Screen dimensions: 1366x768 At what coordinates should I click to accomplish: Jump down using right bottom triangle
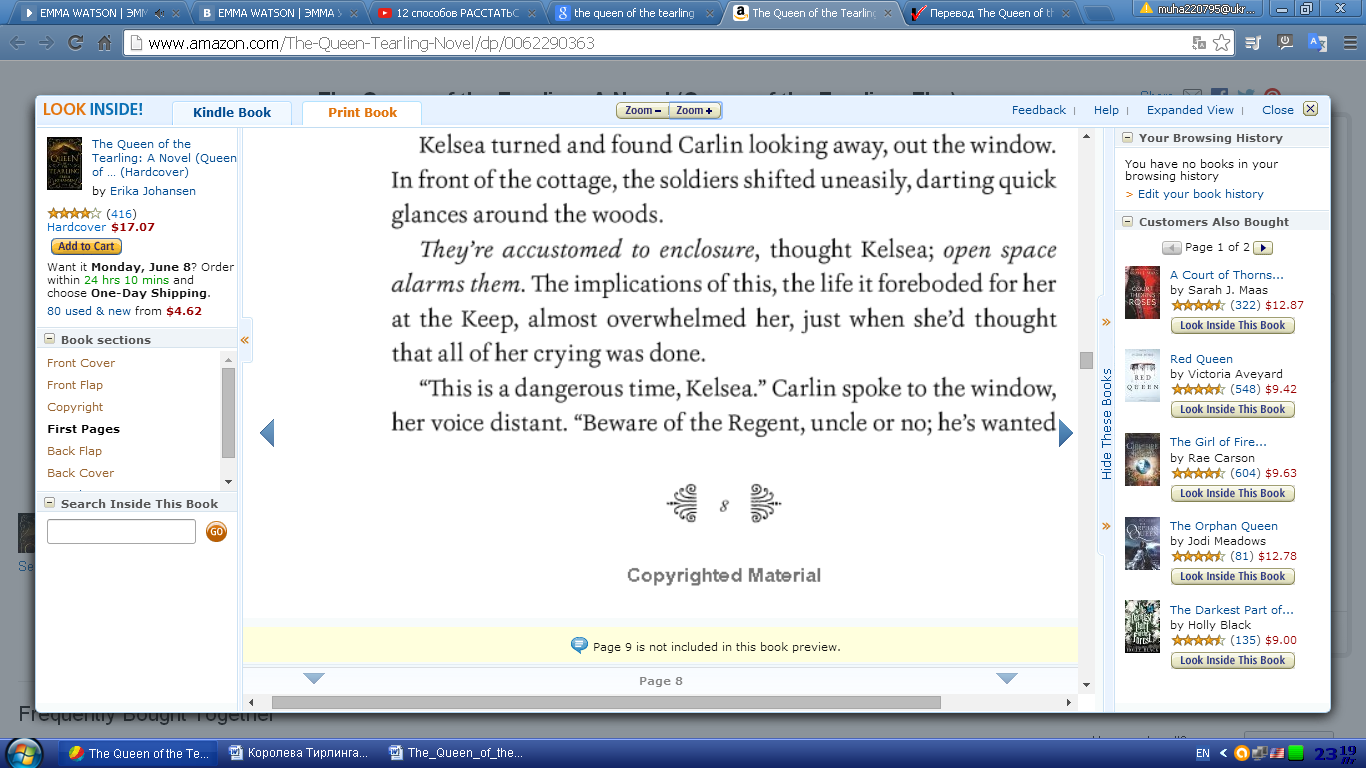tap(1007, 679)
